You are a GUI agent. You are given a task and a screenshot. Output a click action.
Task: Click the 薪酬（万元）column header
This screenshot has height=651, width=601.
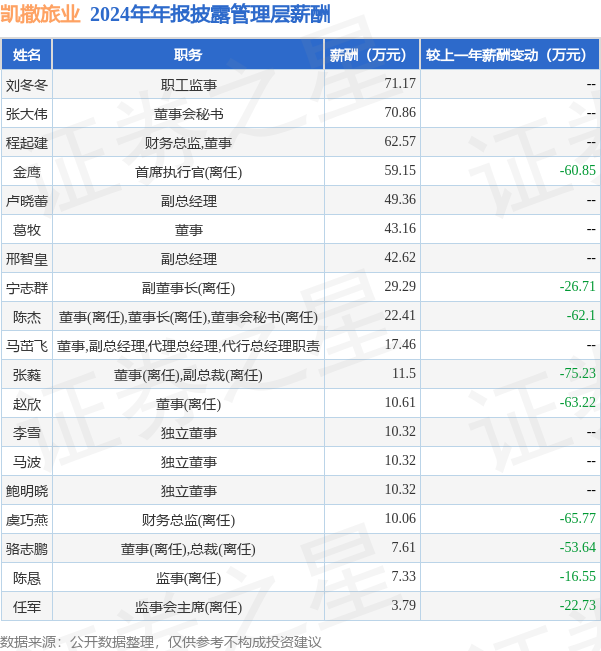click(372, 54)
